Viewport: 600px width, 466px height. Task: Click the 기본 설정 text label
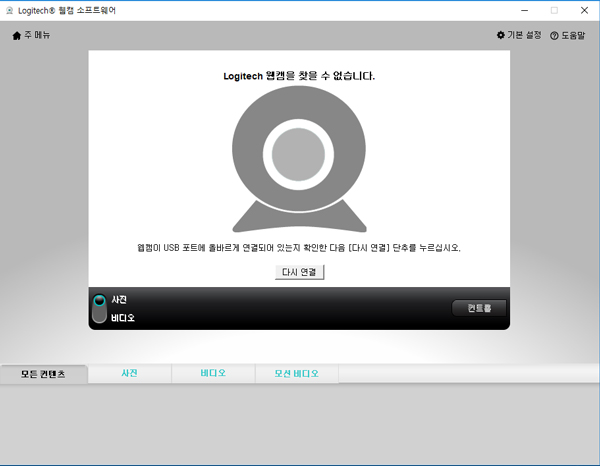point(524,35)
